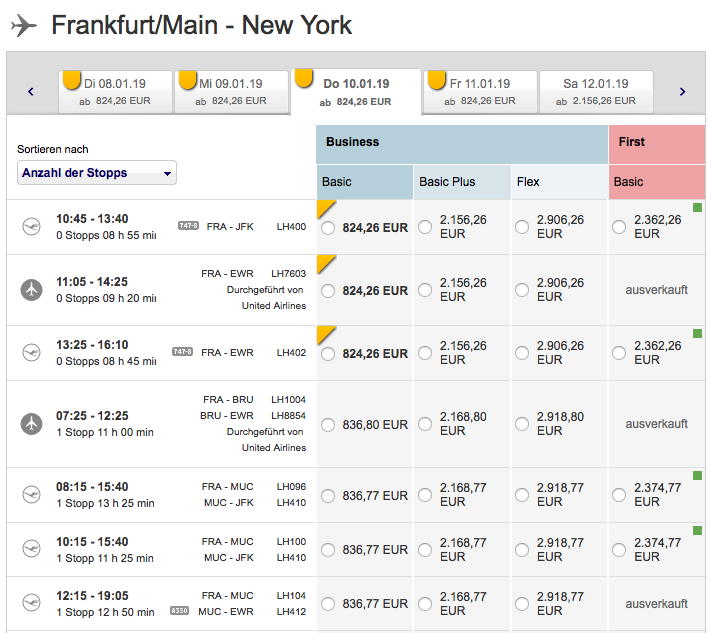Click United airplane icon for flight LH7603
Image resolution: width=707 pixels, height=633 pixels.
(x=32, y=290)
